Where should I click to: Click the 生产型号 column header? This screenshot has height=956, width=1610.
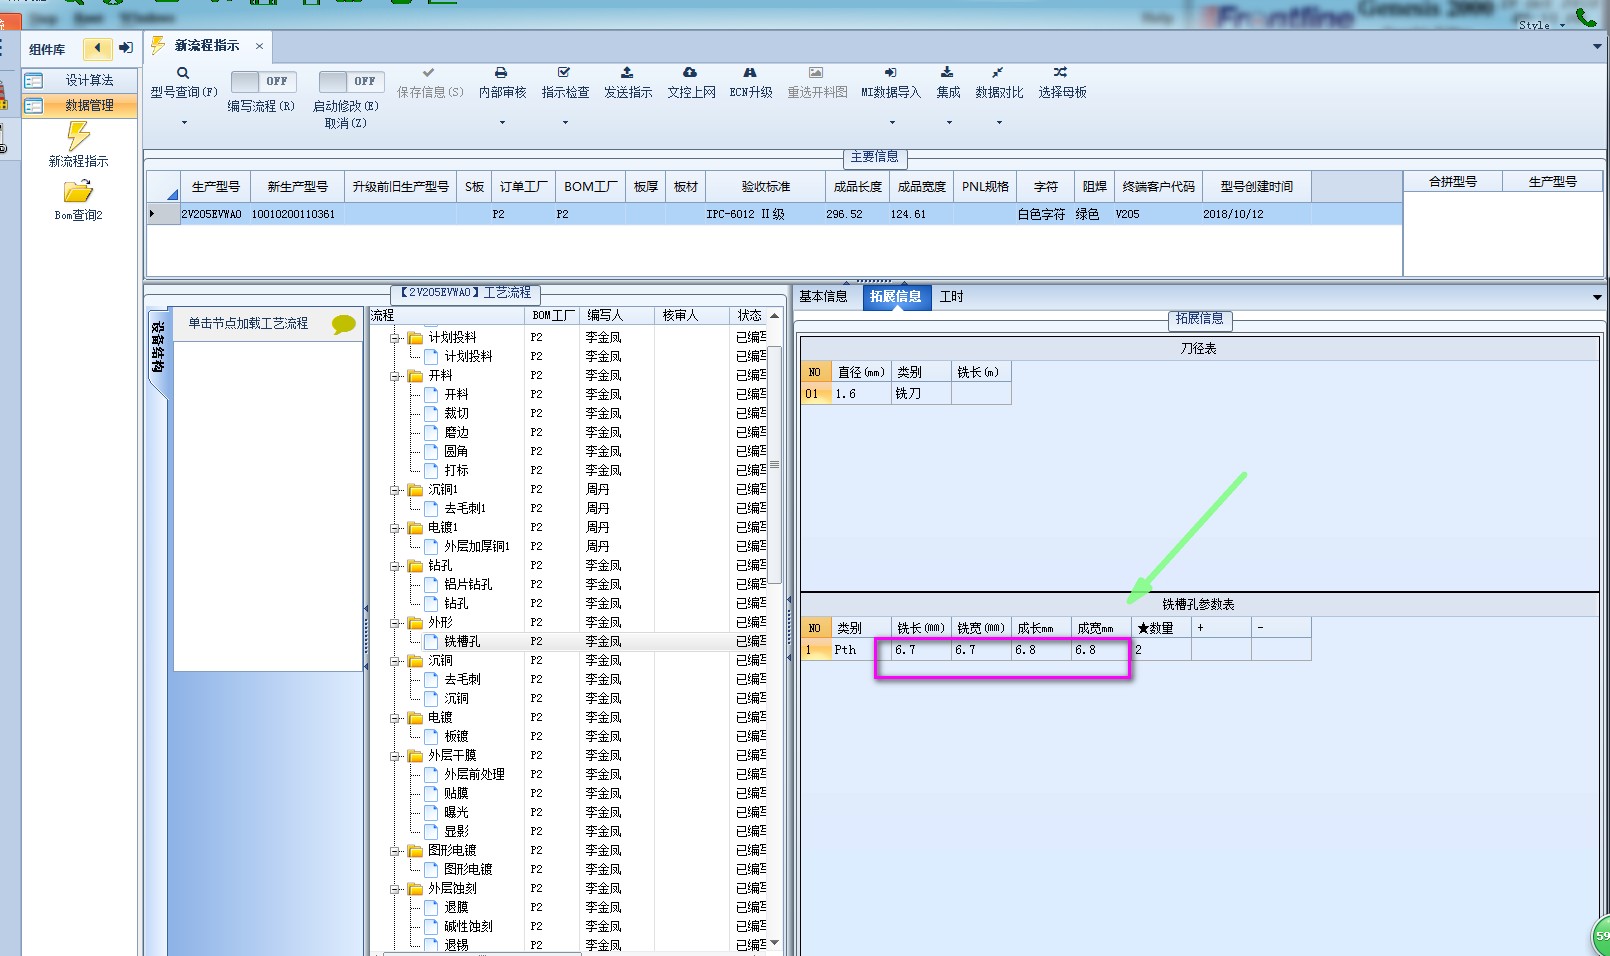(215, 186)
